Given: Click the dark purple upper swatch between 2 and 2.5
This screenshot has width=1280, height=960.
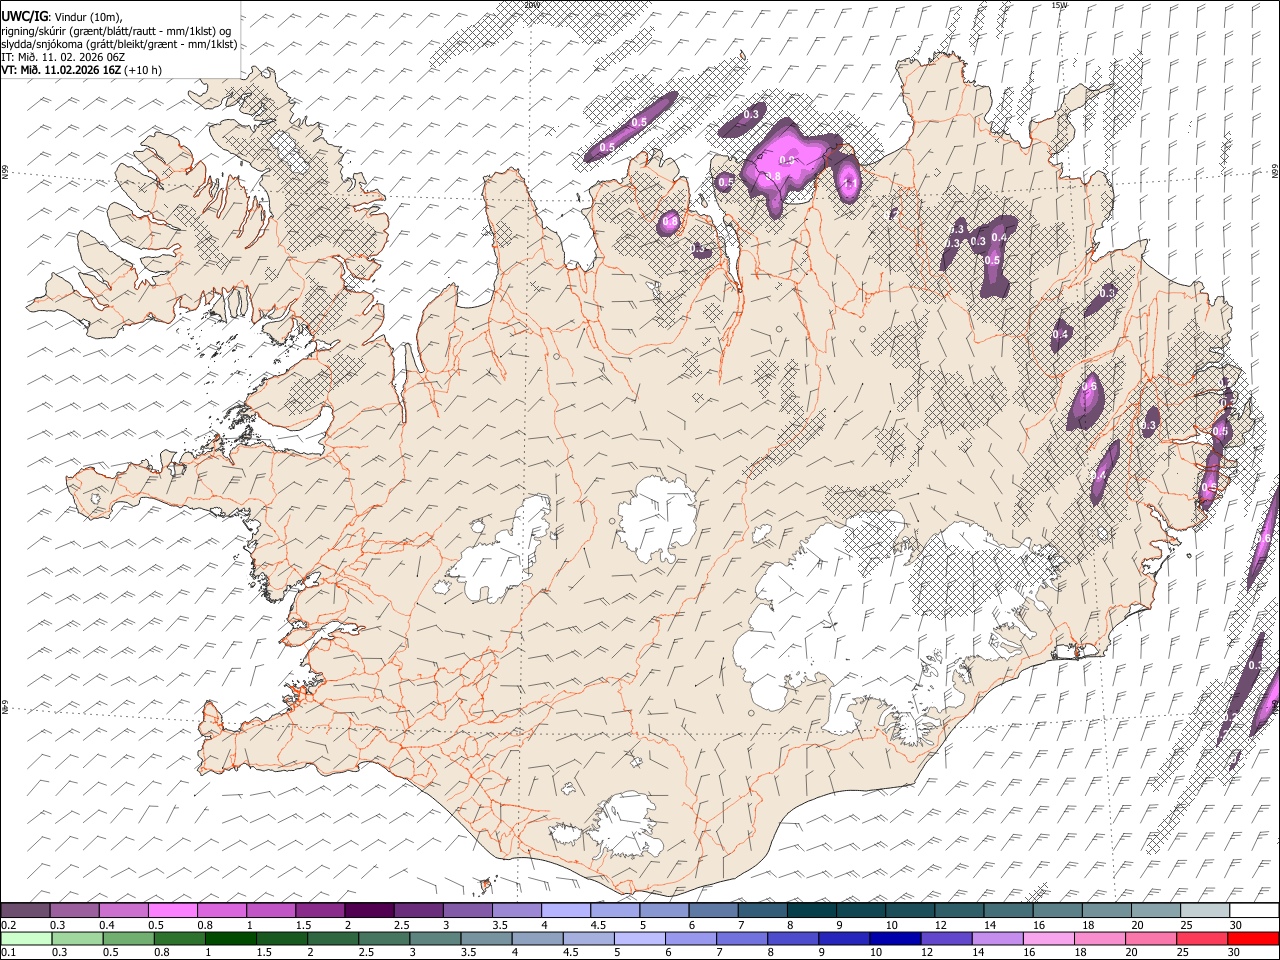Looking at the screenshot, I should tap(369, 911).
